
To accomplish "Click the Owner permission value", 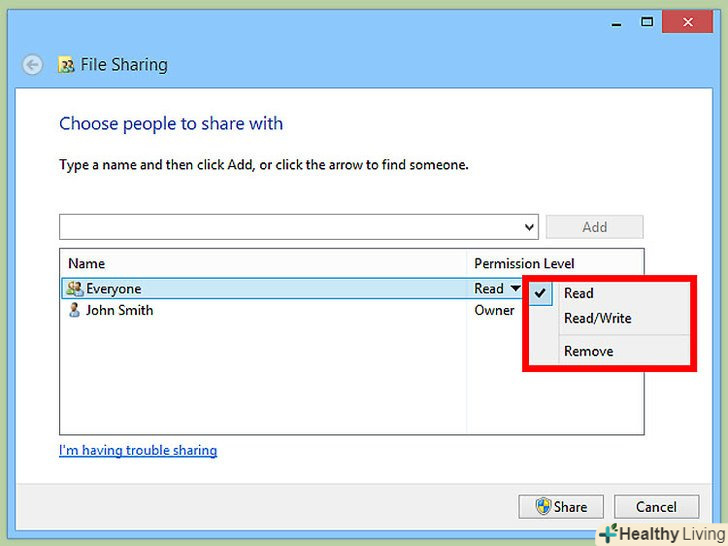I will click(x=494, y=310).
